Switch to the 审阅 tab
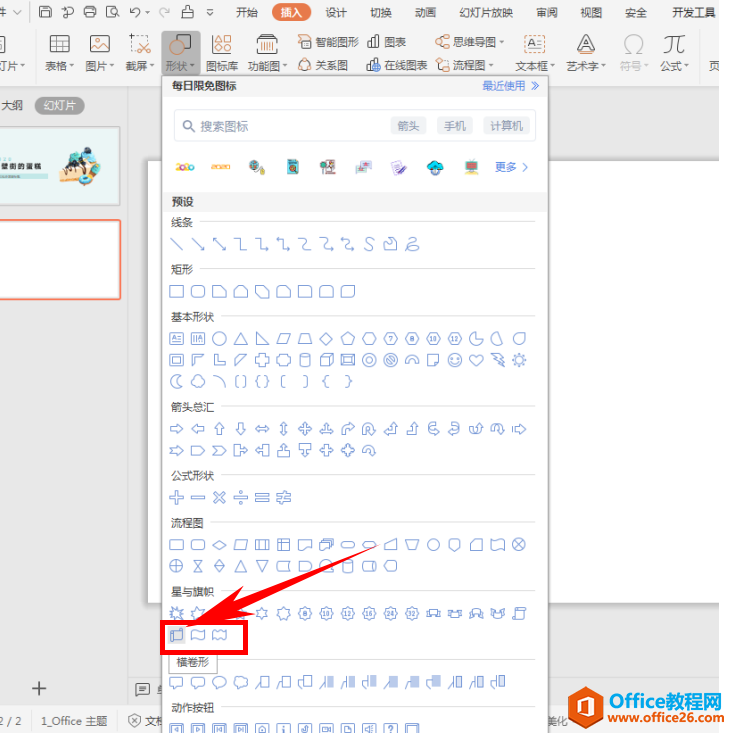731x735 pixels. click(547, 13)
